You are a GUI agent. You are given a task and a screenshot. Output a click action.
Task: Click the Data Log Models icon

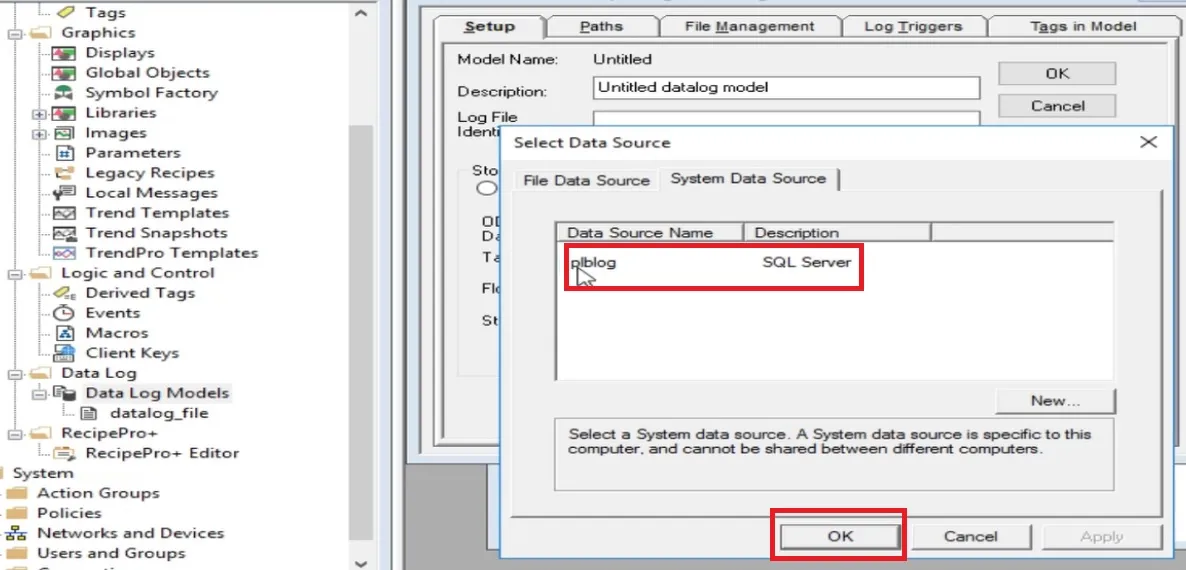(x=65, y=393)
